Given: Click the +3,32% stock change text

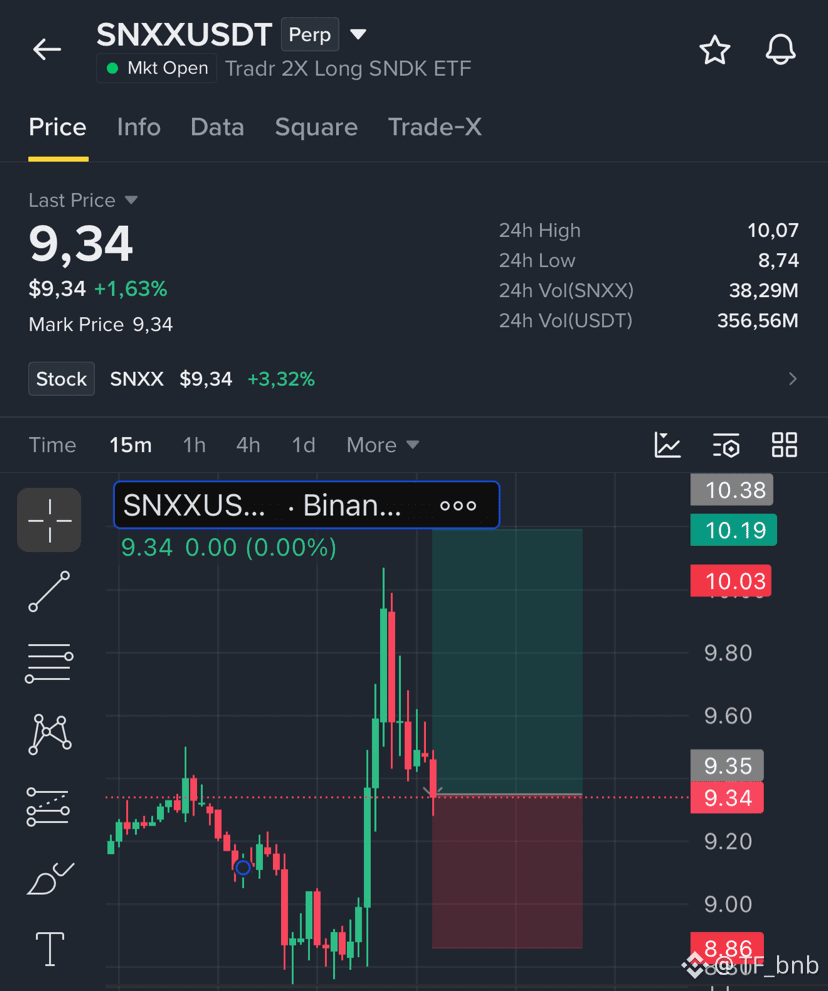Looking at the screenshot, I should point(281,379).
